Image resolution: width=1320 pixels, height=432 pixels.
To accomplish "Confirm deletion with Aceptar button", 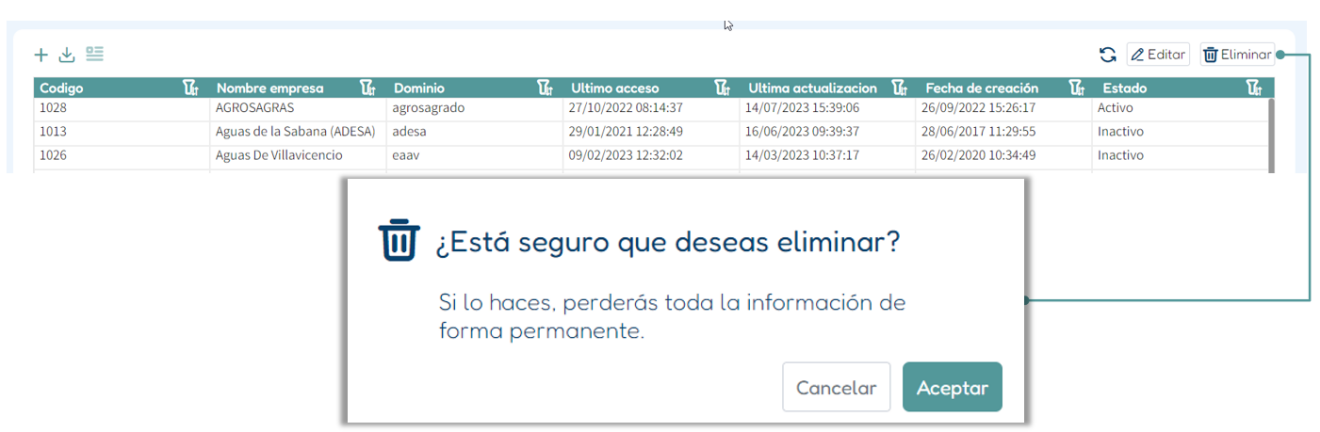I will coord(953,388).
